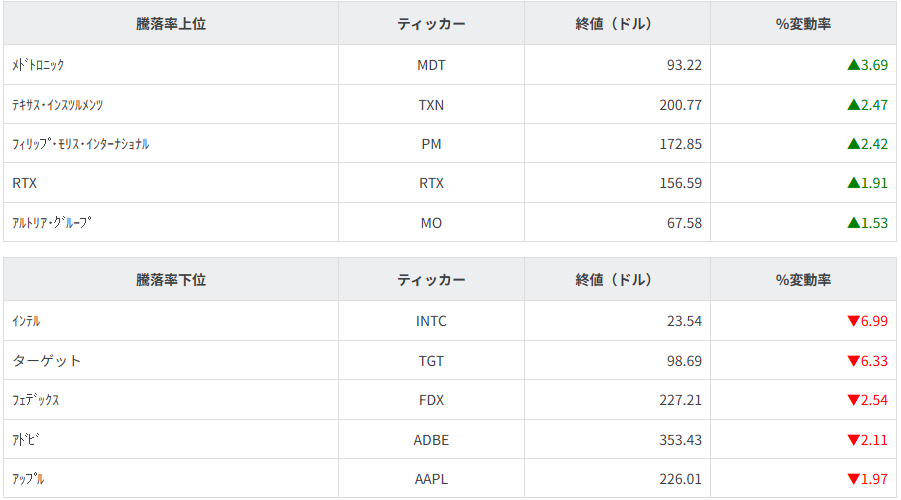
Task: Click the red down arrow beside 6.33
Action: pyautogui.click(x=853, y=360)
